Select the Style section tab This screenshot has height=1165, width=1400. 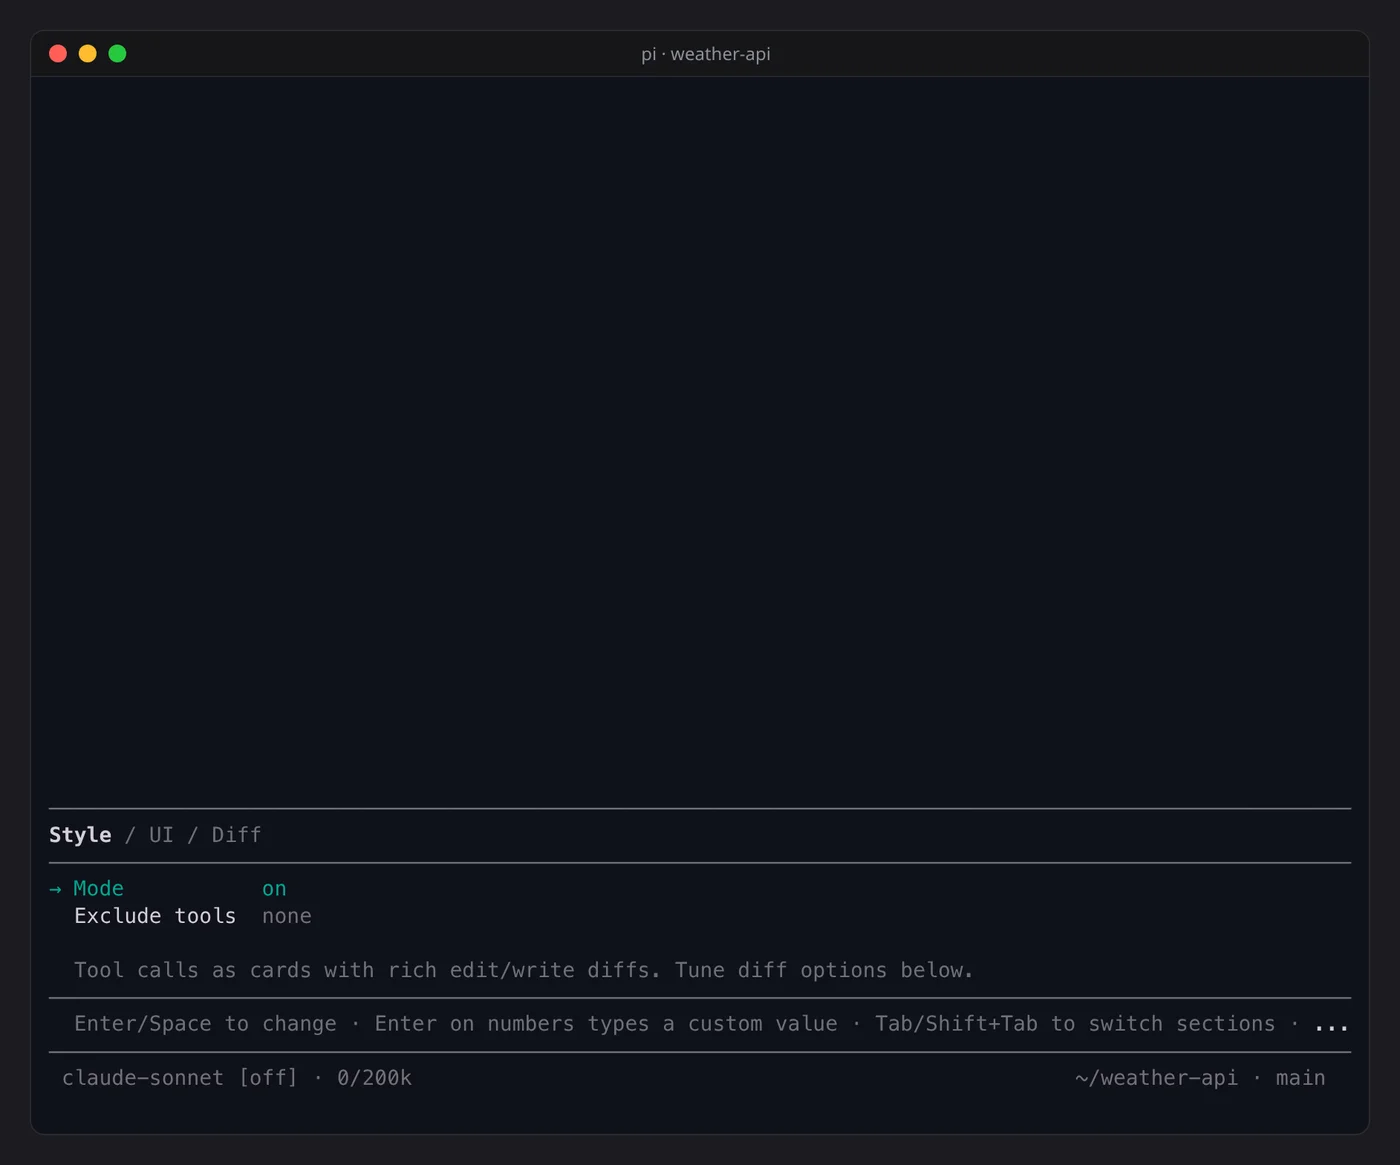(80, 835)
